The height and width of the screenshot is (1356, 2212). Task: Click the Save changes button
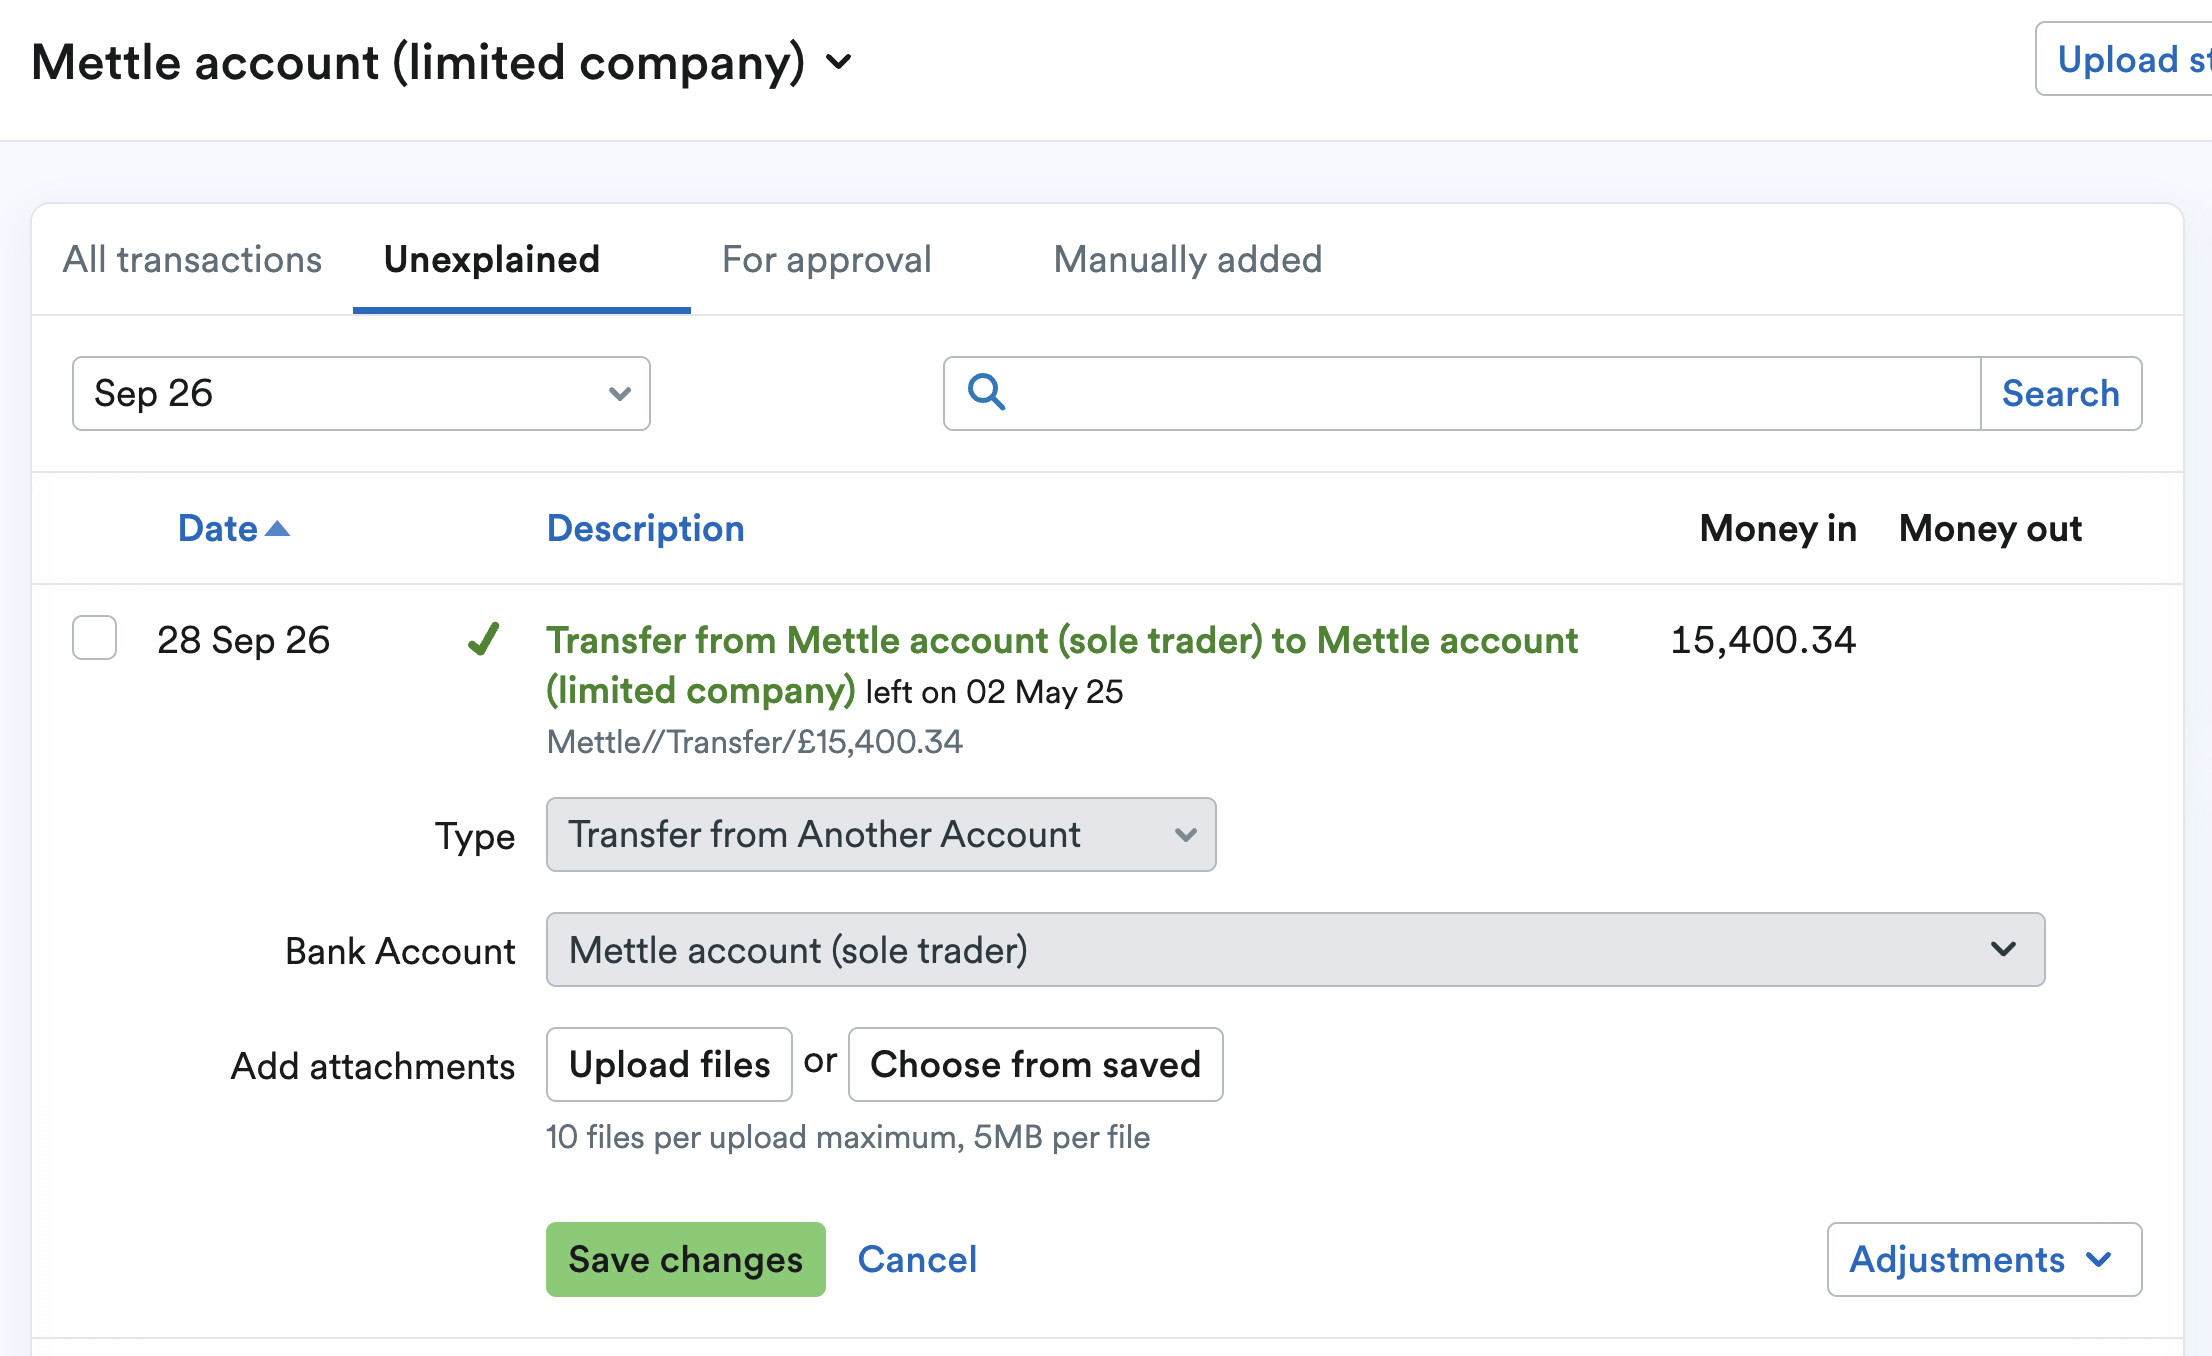686,1260
